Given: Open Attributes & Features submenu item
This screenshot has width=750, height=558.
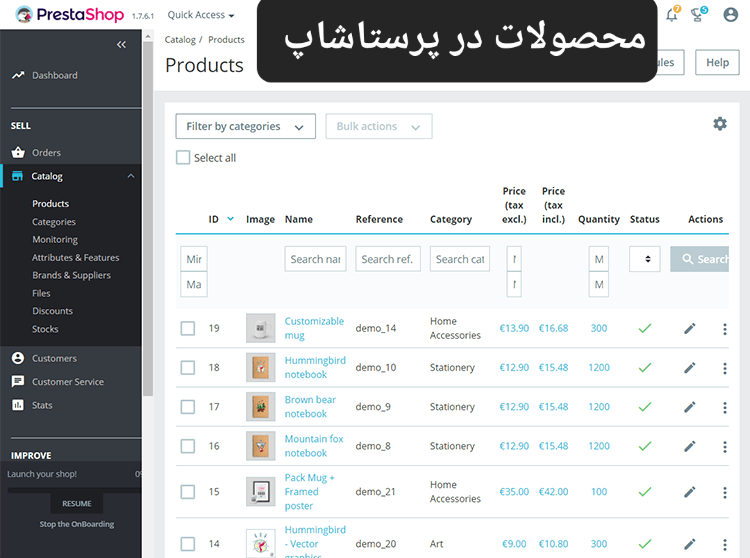Looking at the screenshot, I should 76,257.
